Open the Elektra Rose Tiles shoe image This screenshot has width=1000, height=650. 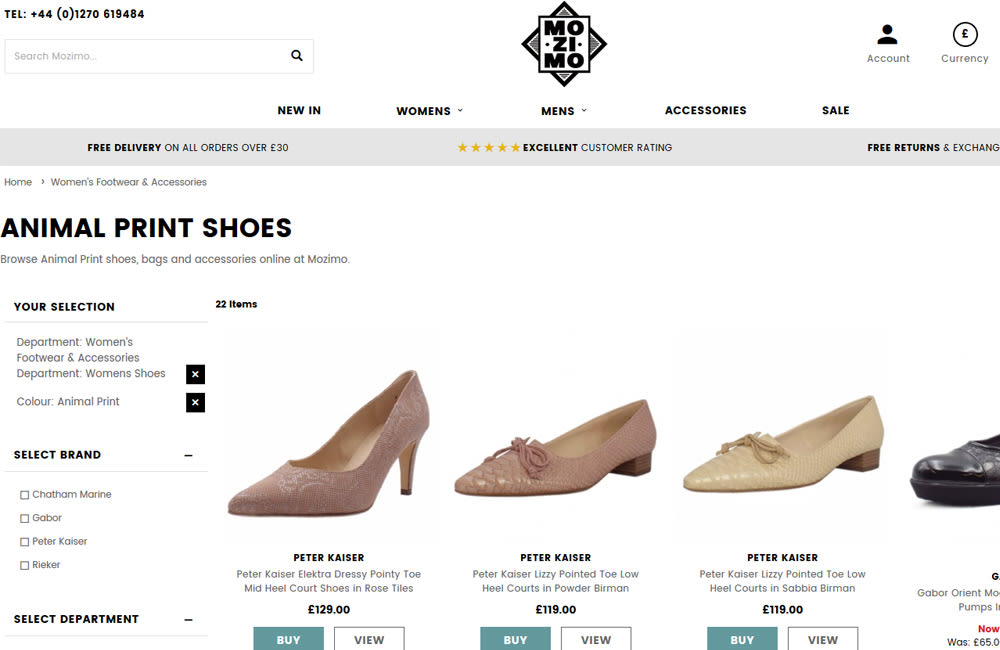329,443
